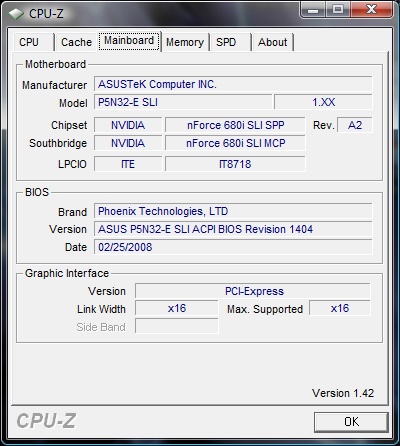The width and height of the screenshot is (400, 446).
Task: Click nForce 680i SLI SPP value
Action: tap(235, 125)
